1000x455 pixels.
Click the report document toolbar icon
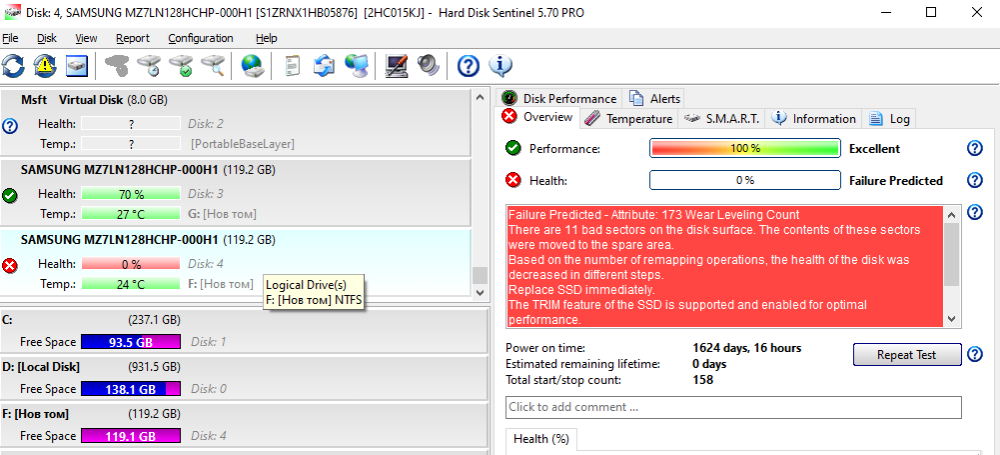(x=292, y=66)
